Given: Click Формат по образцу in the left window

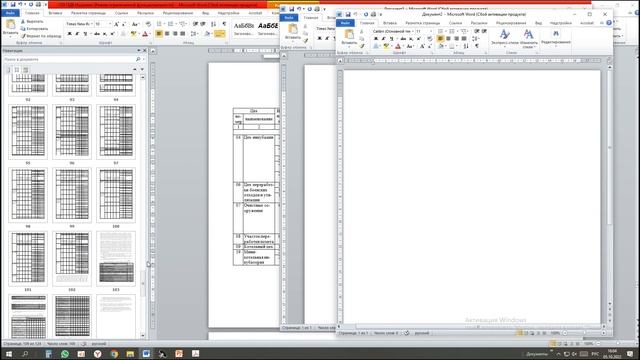Looking at the screenshot, I should [x=41, y=36].
